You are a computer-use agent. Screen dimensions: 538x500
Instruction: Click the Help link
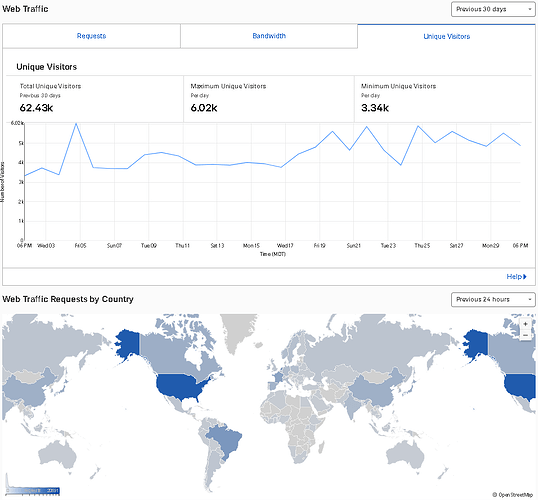coord(516,277)
